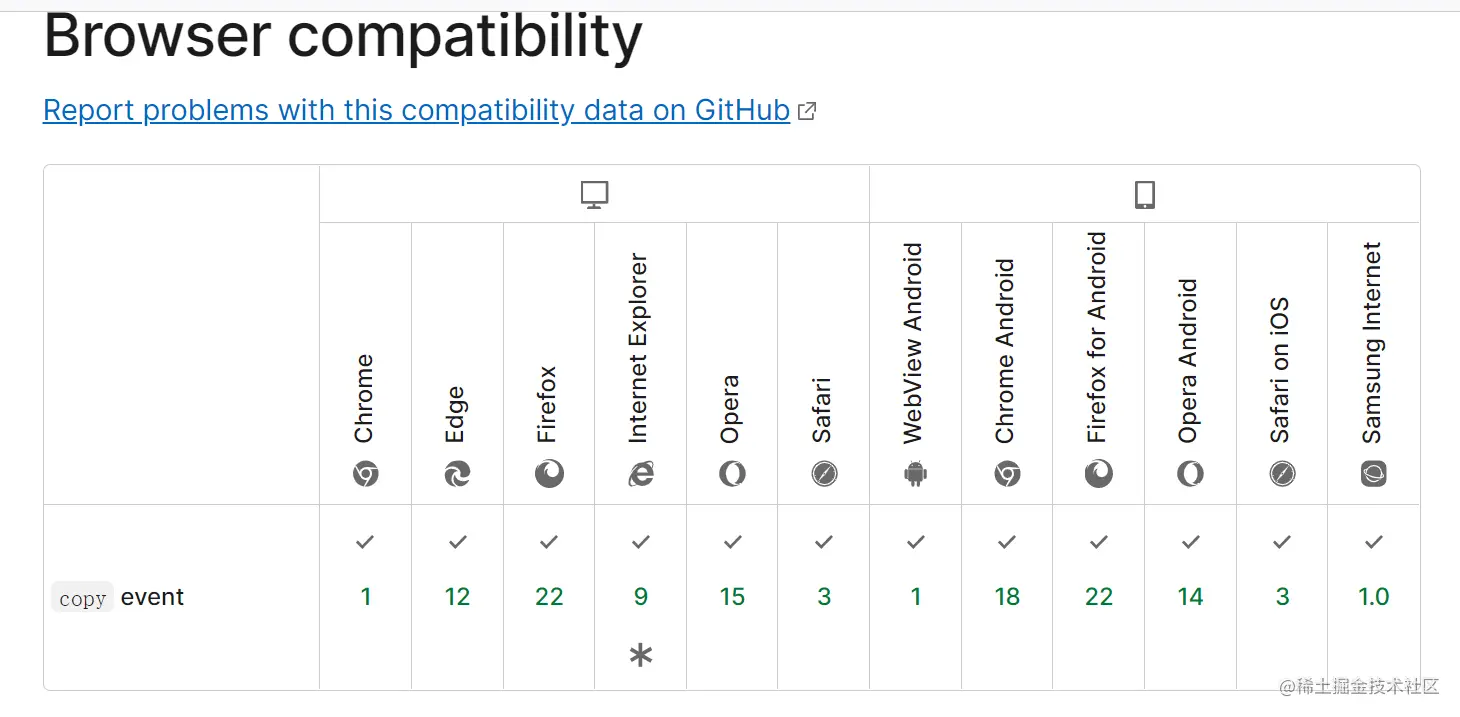Click the desktop Opera browser icon

click(732, 474)
